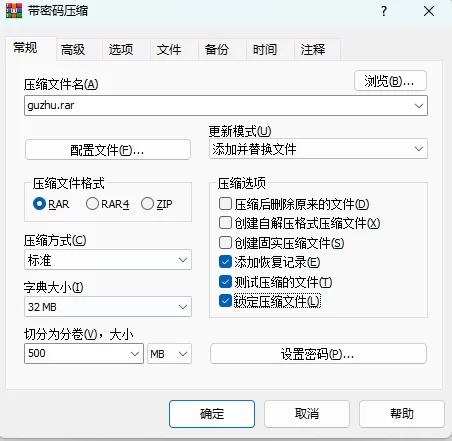Click the WinRAR icon in the title bar
The height and width of the screenshot is (441, 452).
(x=14, y=11)
